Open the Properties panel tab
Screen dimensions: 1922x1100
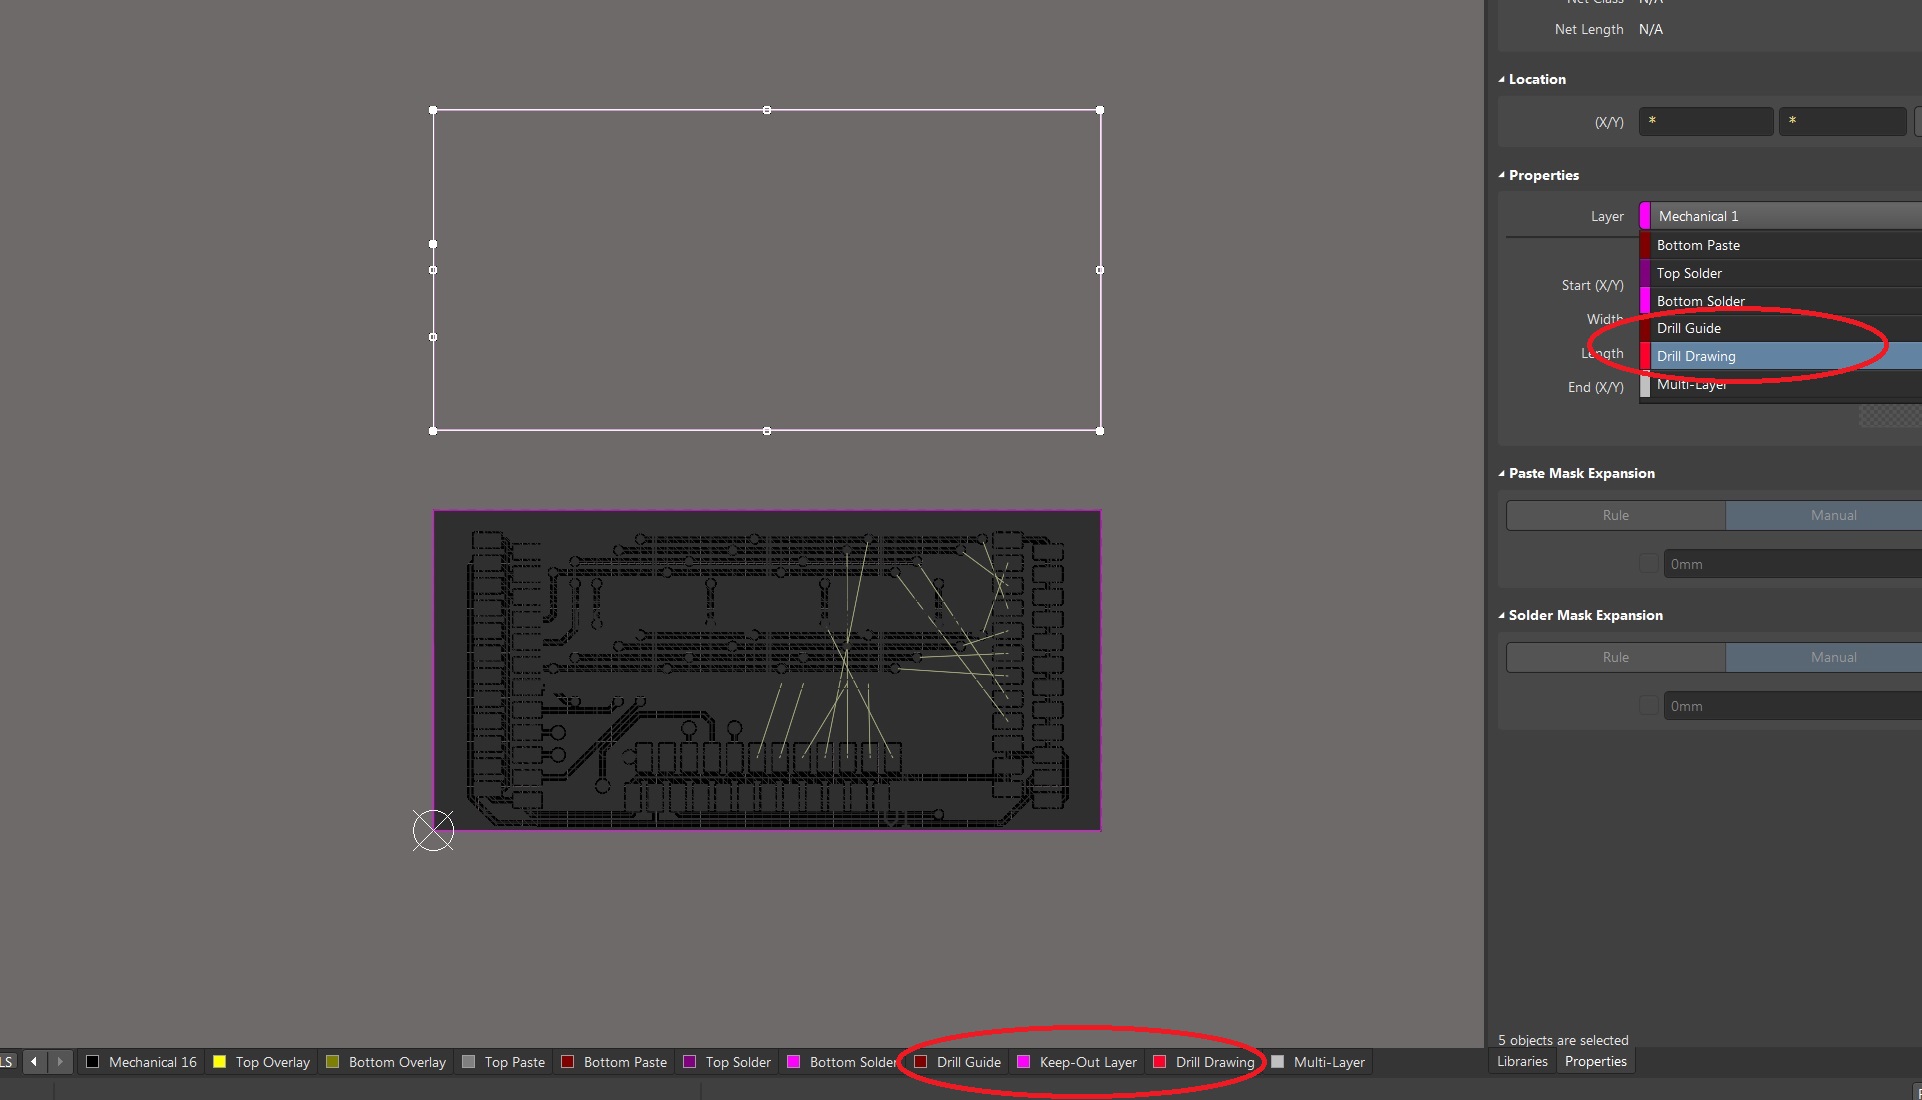[1595, 1061]
